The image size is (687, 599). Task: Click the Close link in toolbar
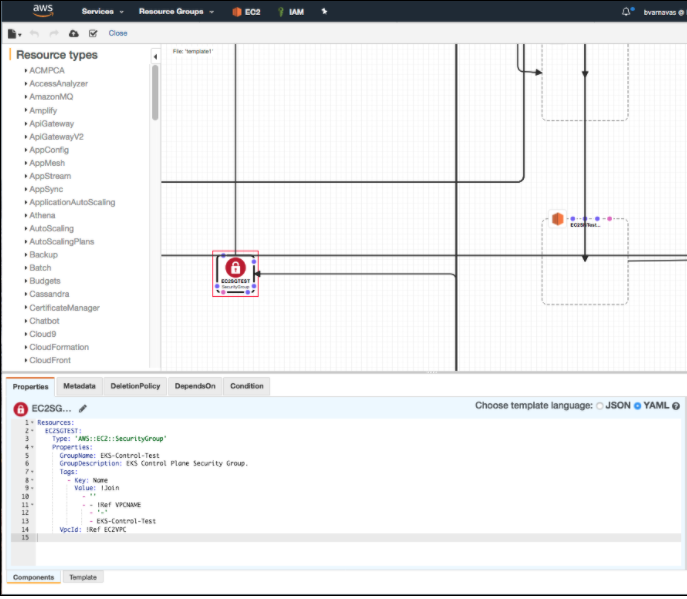click(118, 33)
